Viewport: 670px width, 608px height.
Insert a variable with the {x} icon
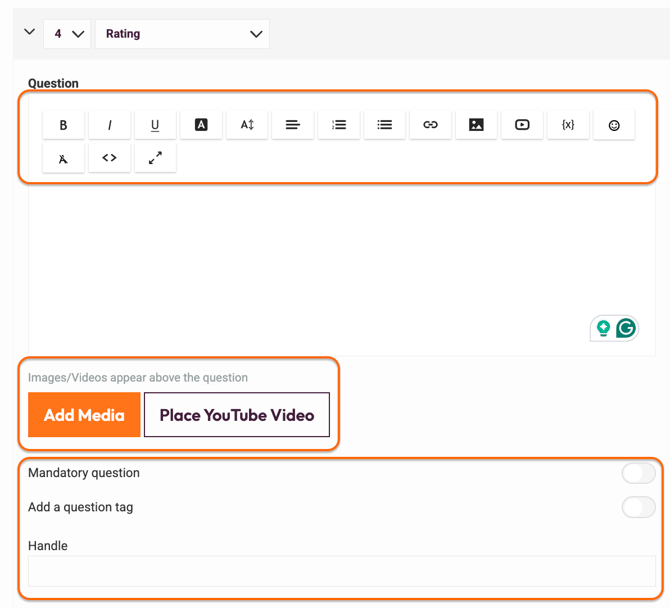[x=568, y=125]
